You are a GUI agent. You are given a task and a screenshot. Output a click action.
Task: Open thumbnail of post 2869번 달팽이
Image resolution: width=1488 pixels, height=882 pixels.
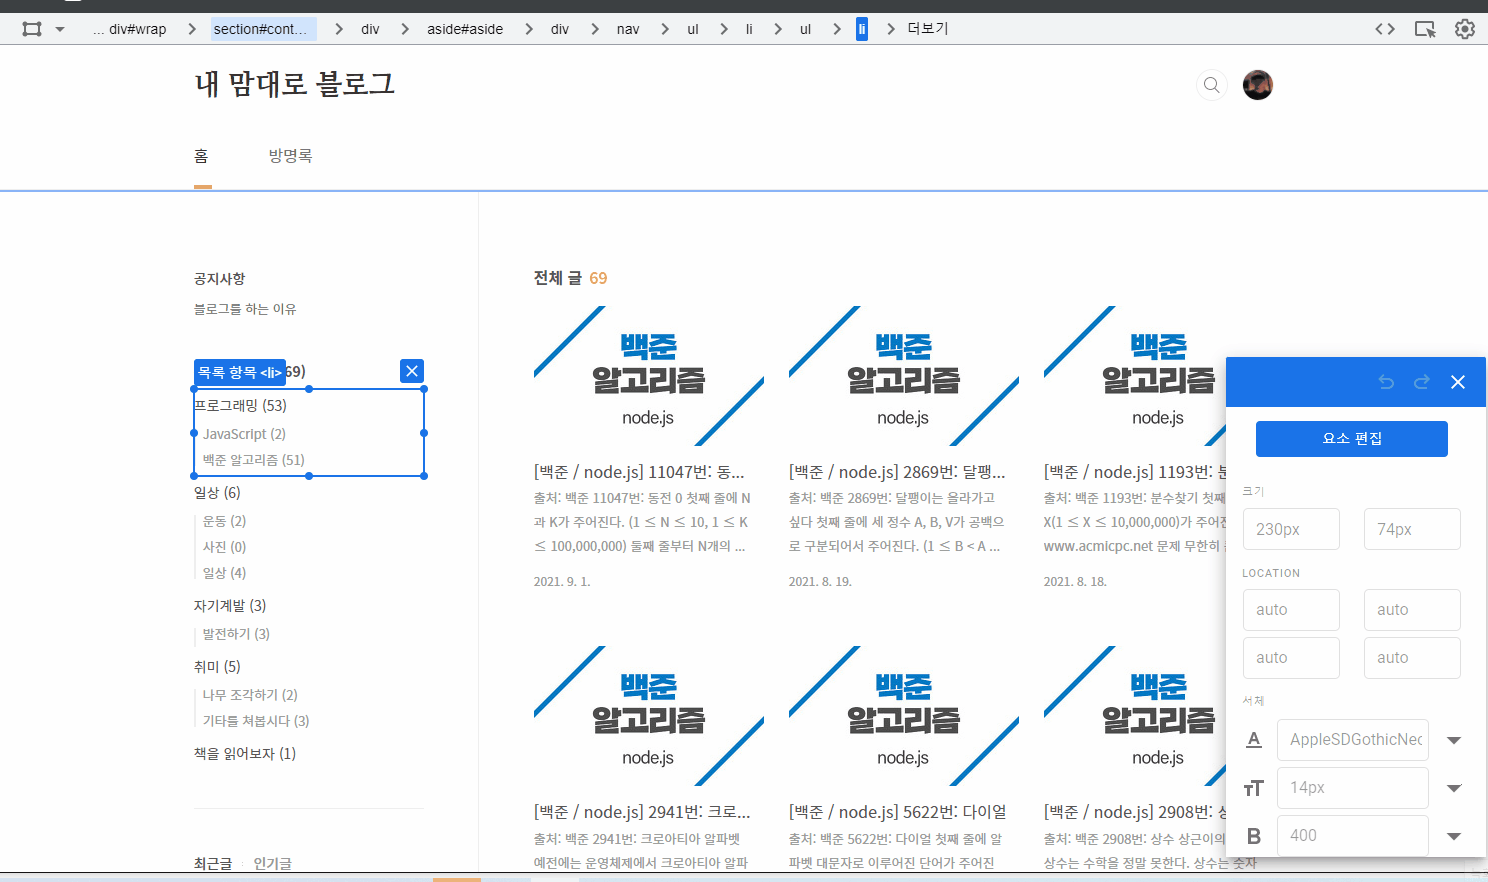coord(904,376)
